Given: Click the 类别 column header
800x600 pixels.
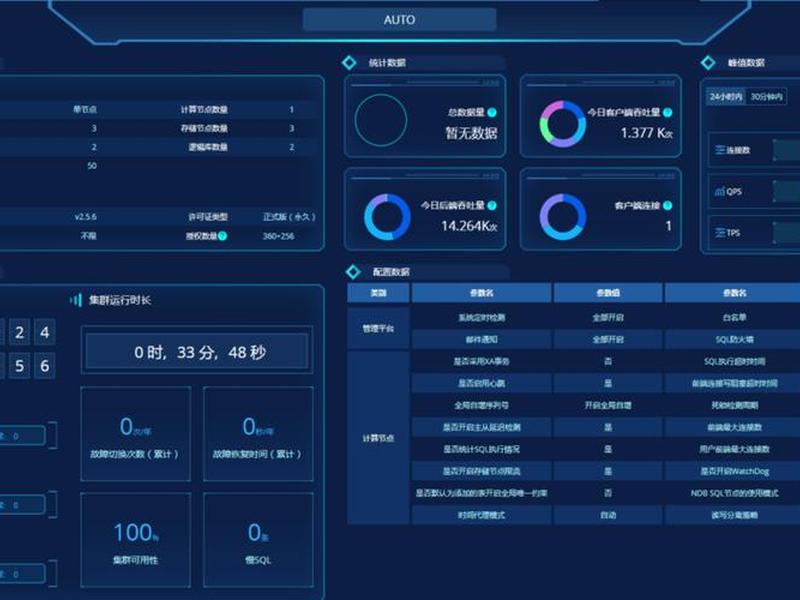Looking at the screenshot, I should [x=378, y=293].
